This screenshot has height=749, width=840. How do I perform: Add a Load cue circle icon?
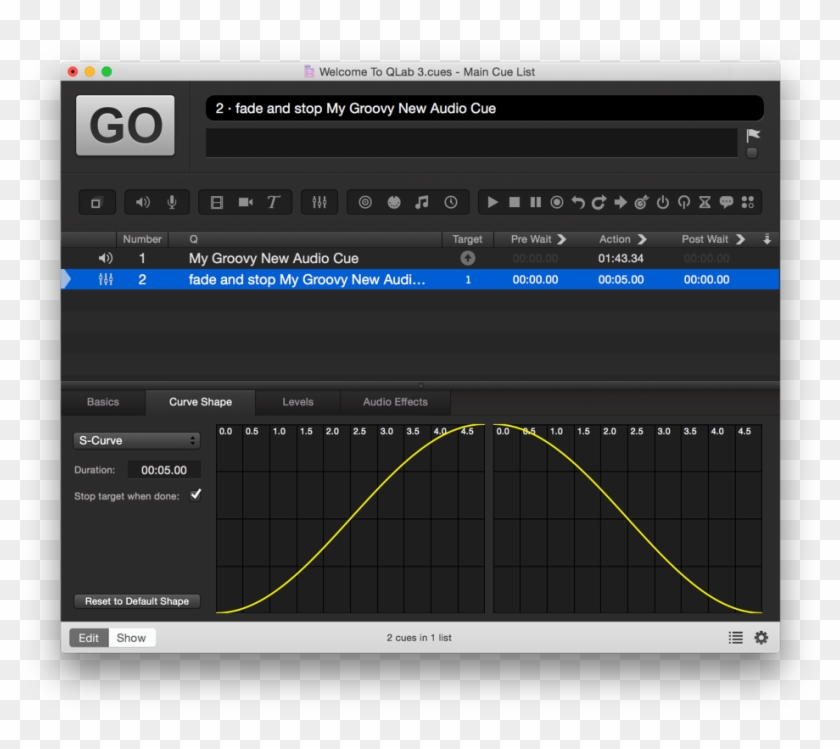pos(557,203)
